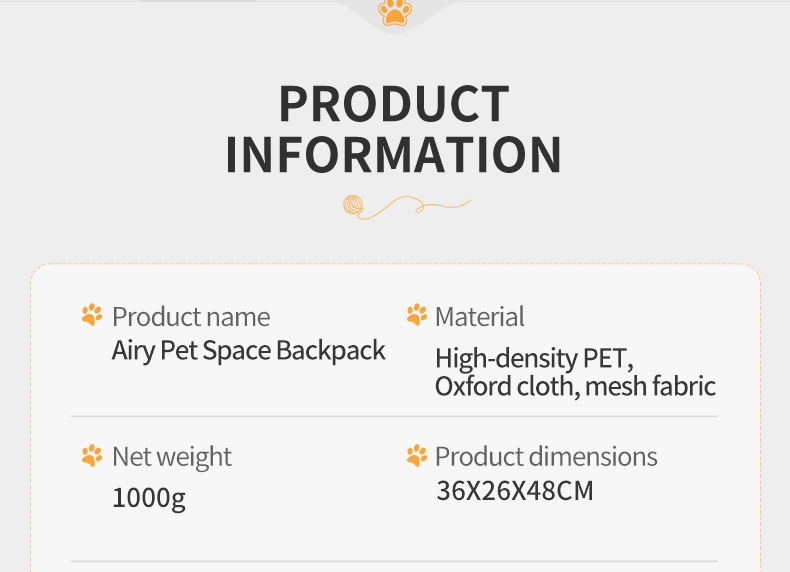Select the paw icon beside Net weight

pos(92,456)
